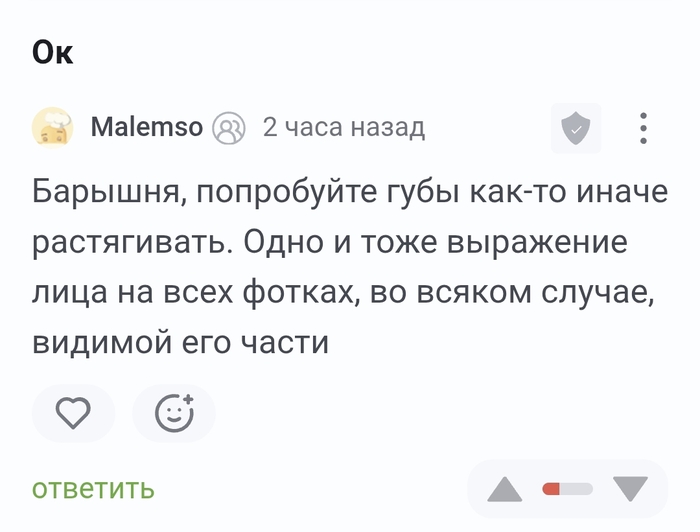Click the "2 часа назад" timestamp
Image resolution: width=700 pixels, height=532 pixels.
coord(343,128)
